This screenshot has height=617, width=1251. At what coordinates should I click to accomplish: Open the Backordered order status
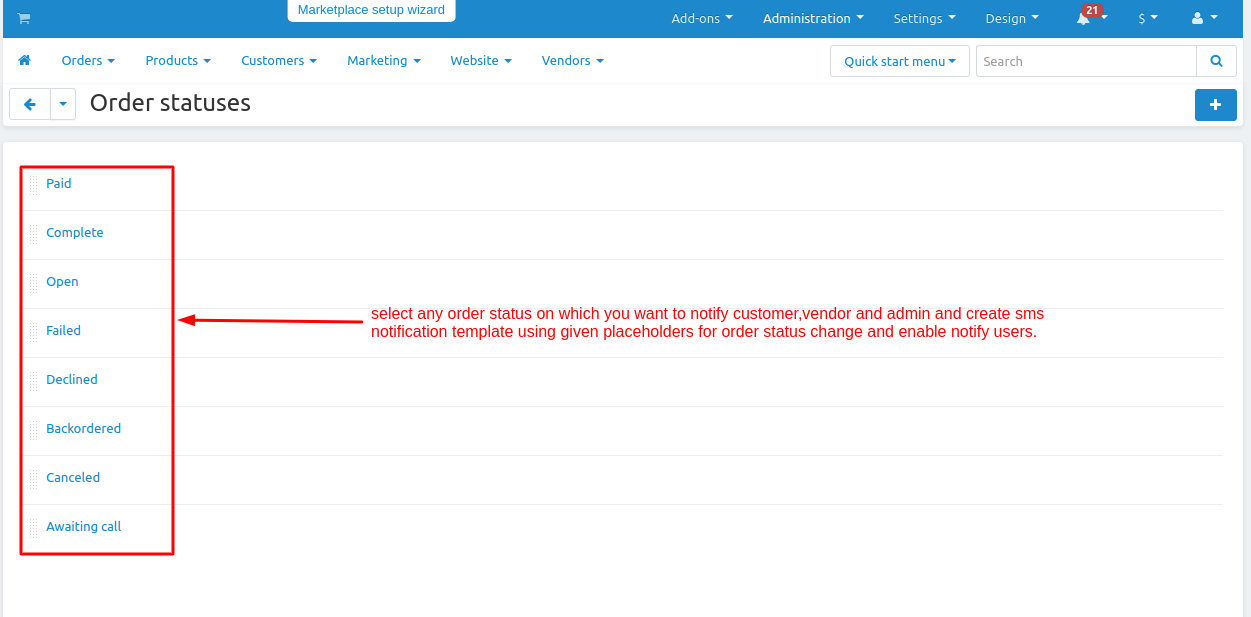click(83, 429)
